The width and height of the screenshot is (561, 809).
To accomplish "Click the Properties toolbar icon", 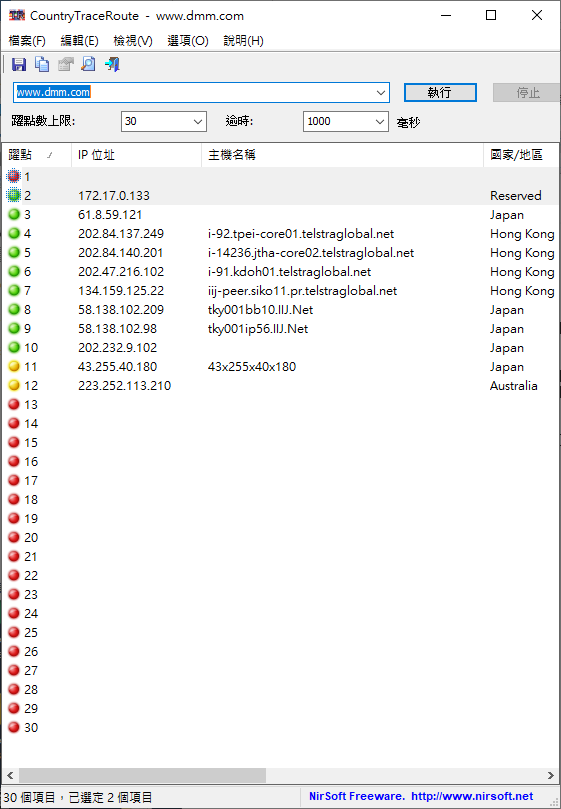I will pyautogui.click(x=66, y=64).
